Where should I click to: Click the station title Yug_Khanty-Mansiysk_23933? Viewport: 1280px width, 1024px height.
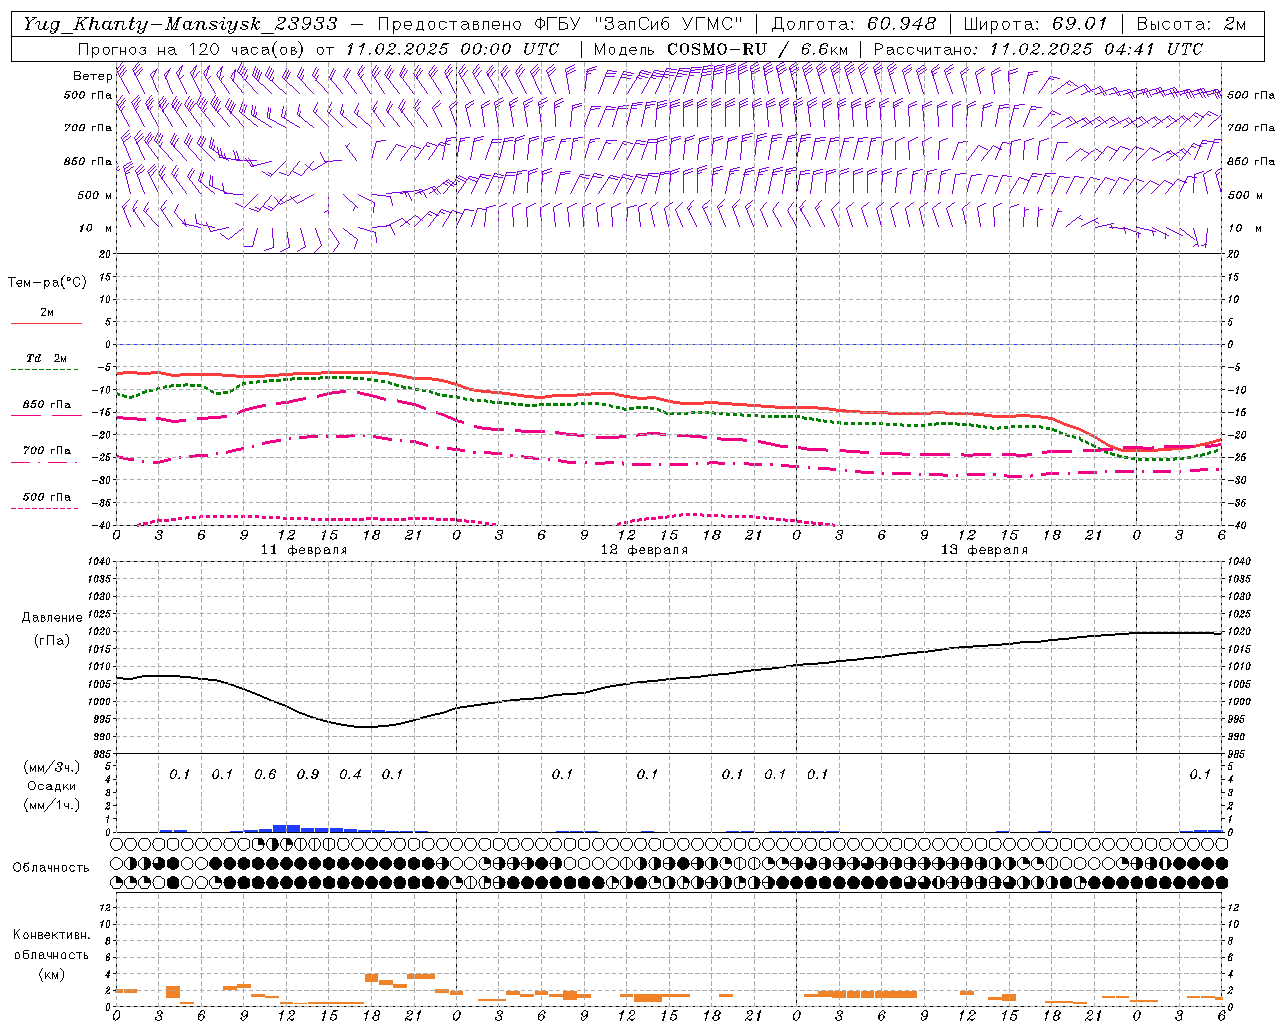(x=181, y=24)
